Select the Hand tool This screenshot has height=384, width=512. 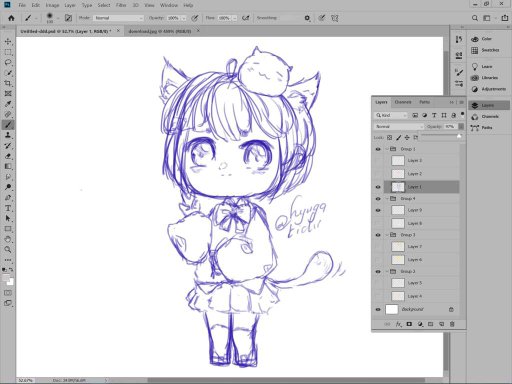(x=8, y=239)
